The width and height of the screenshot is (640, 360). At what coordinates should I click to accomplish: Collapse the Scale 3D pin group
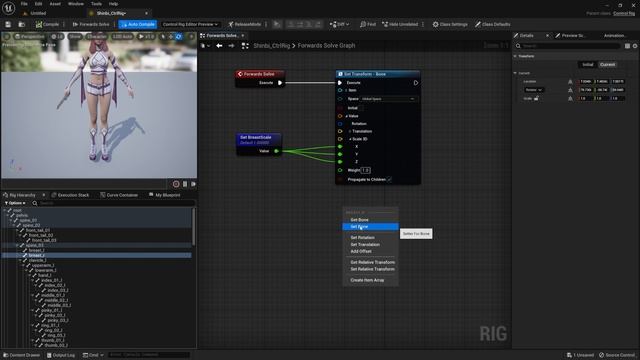[350, 139]
